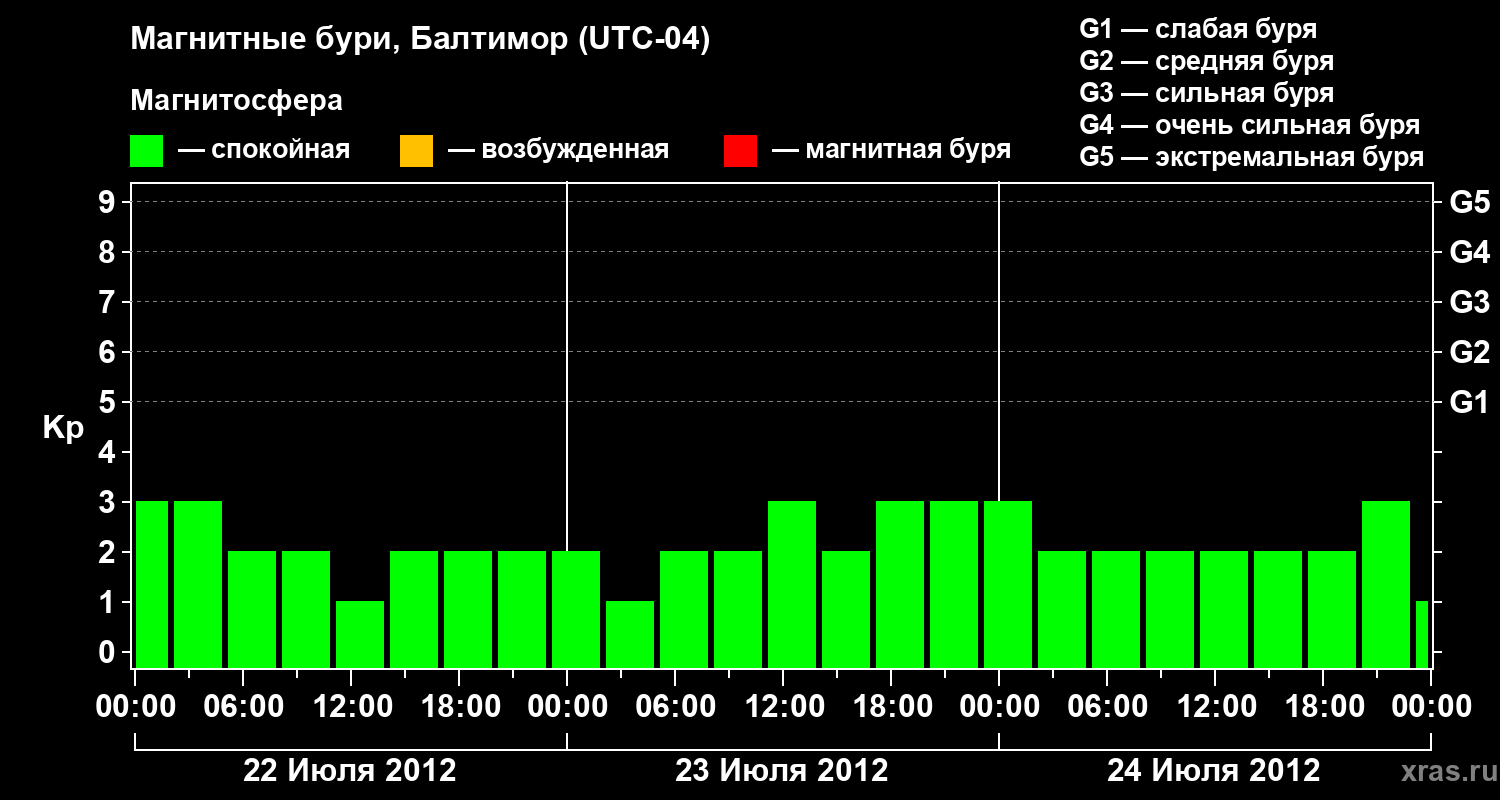Click the '06:00' time label for 24 July
Screen dimensions: 1500x800
1107,707
